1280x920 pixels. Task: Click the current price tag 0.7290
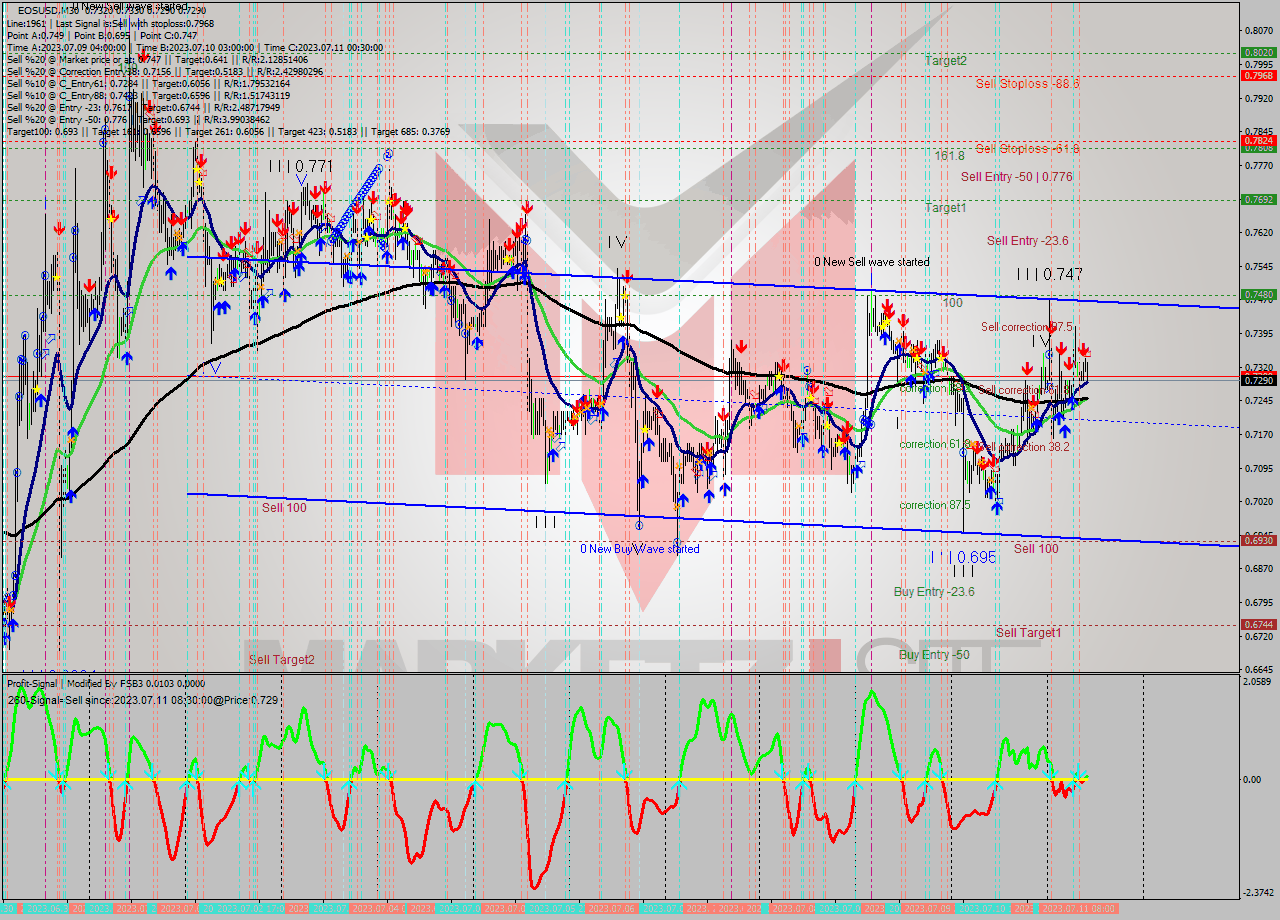[1258, 380]
